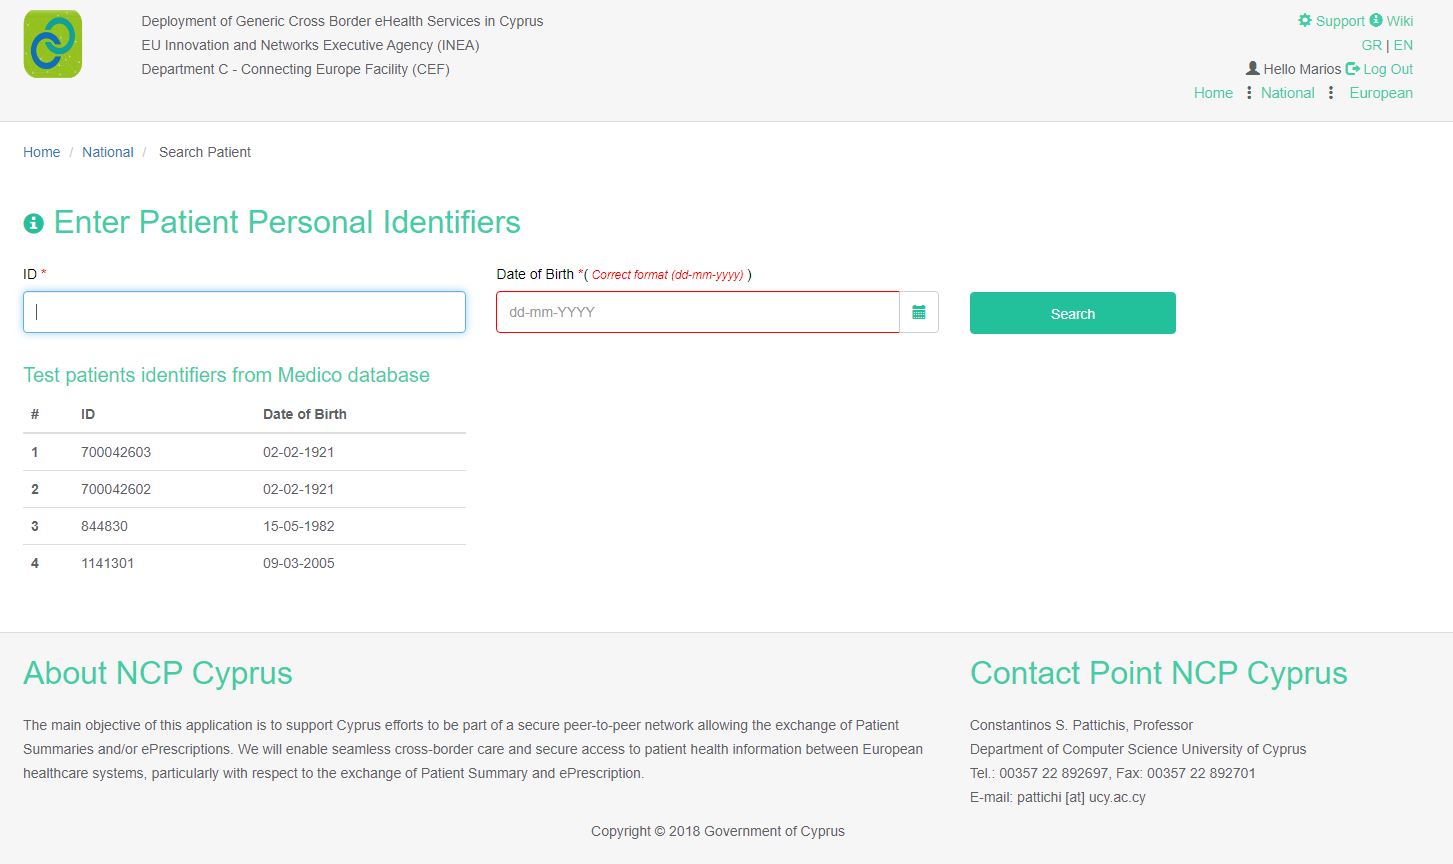This screenshot has width=1453, height=864.
Task: Click the Wiki info icon
Action: point(1376,21)
